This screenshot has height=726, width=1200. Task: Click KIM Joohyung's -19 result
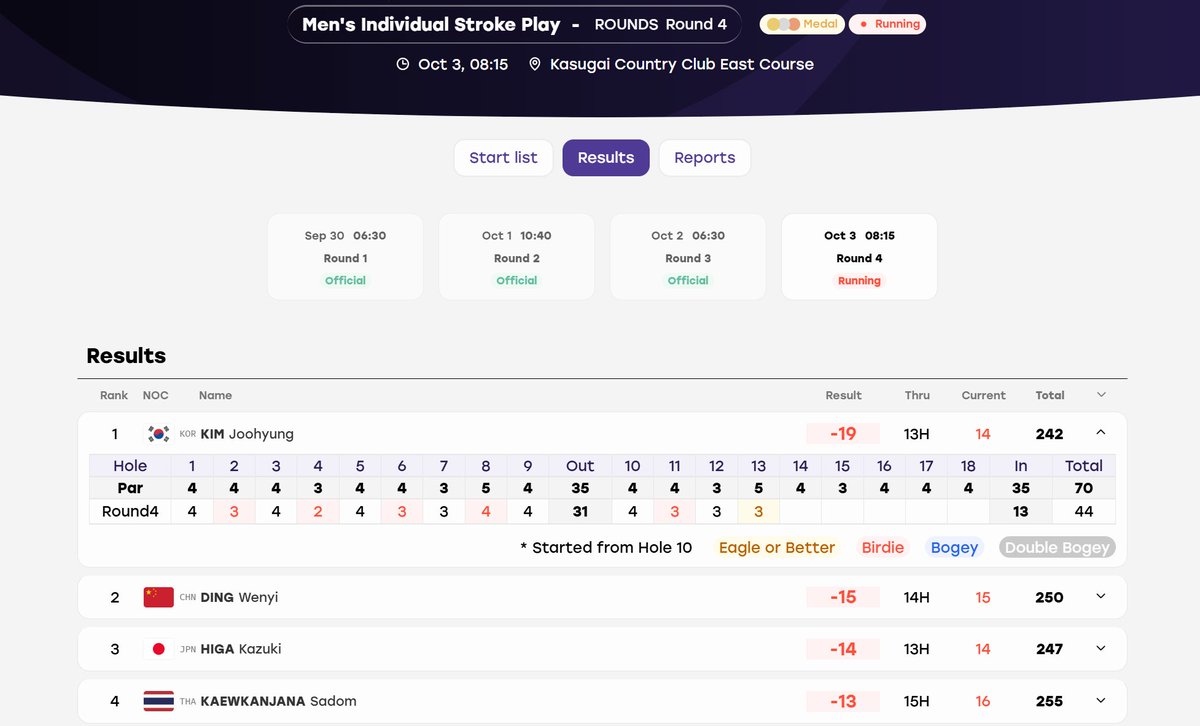point(843,434)
